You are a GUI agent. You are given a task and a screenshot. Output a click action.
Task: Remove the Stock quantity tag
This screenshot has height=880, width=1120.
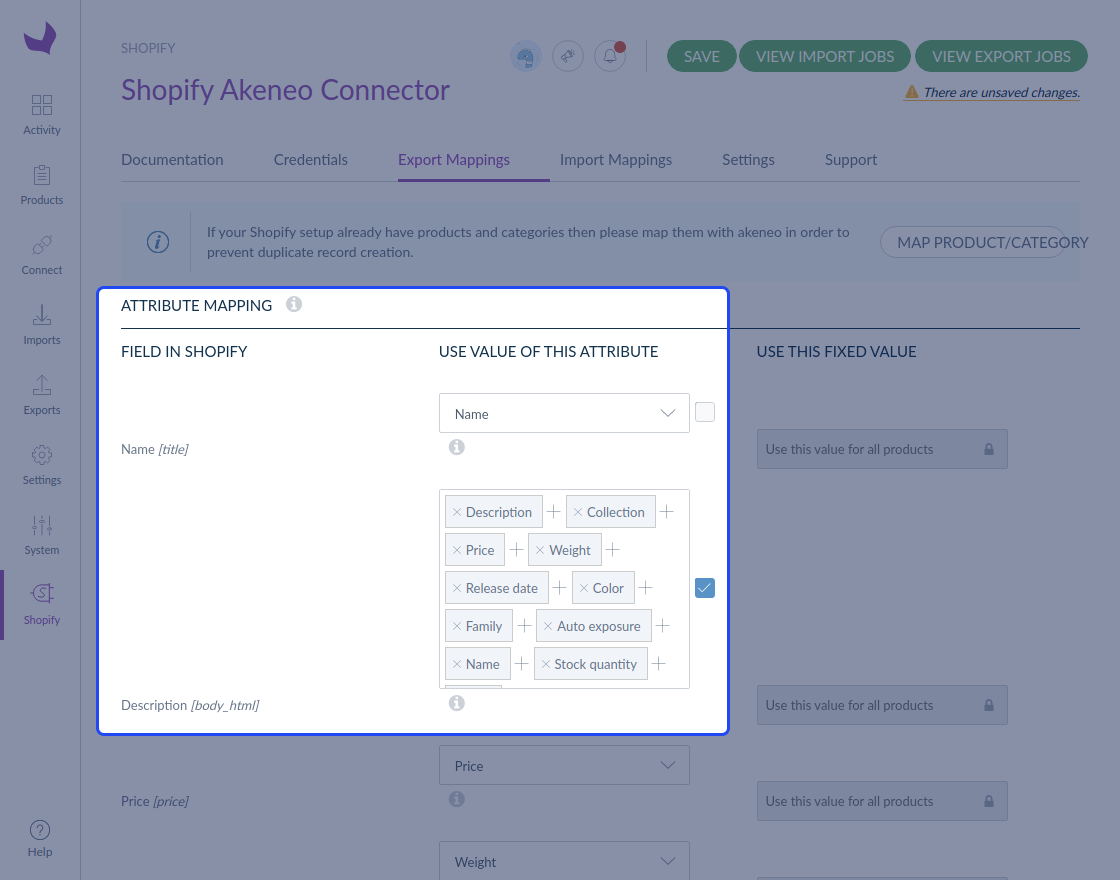(x=546, y=664)
